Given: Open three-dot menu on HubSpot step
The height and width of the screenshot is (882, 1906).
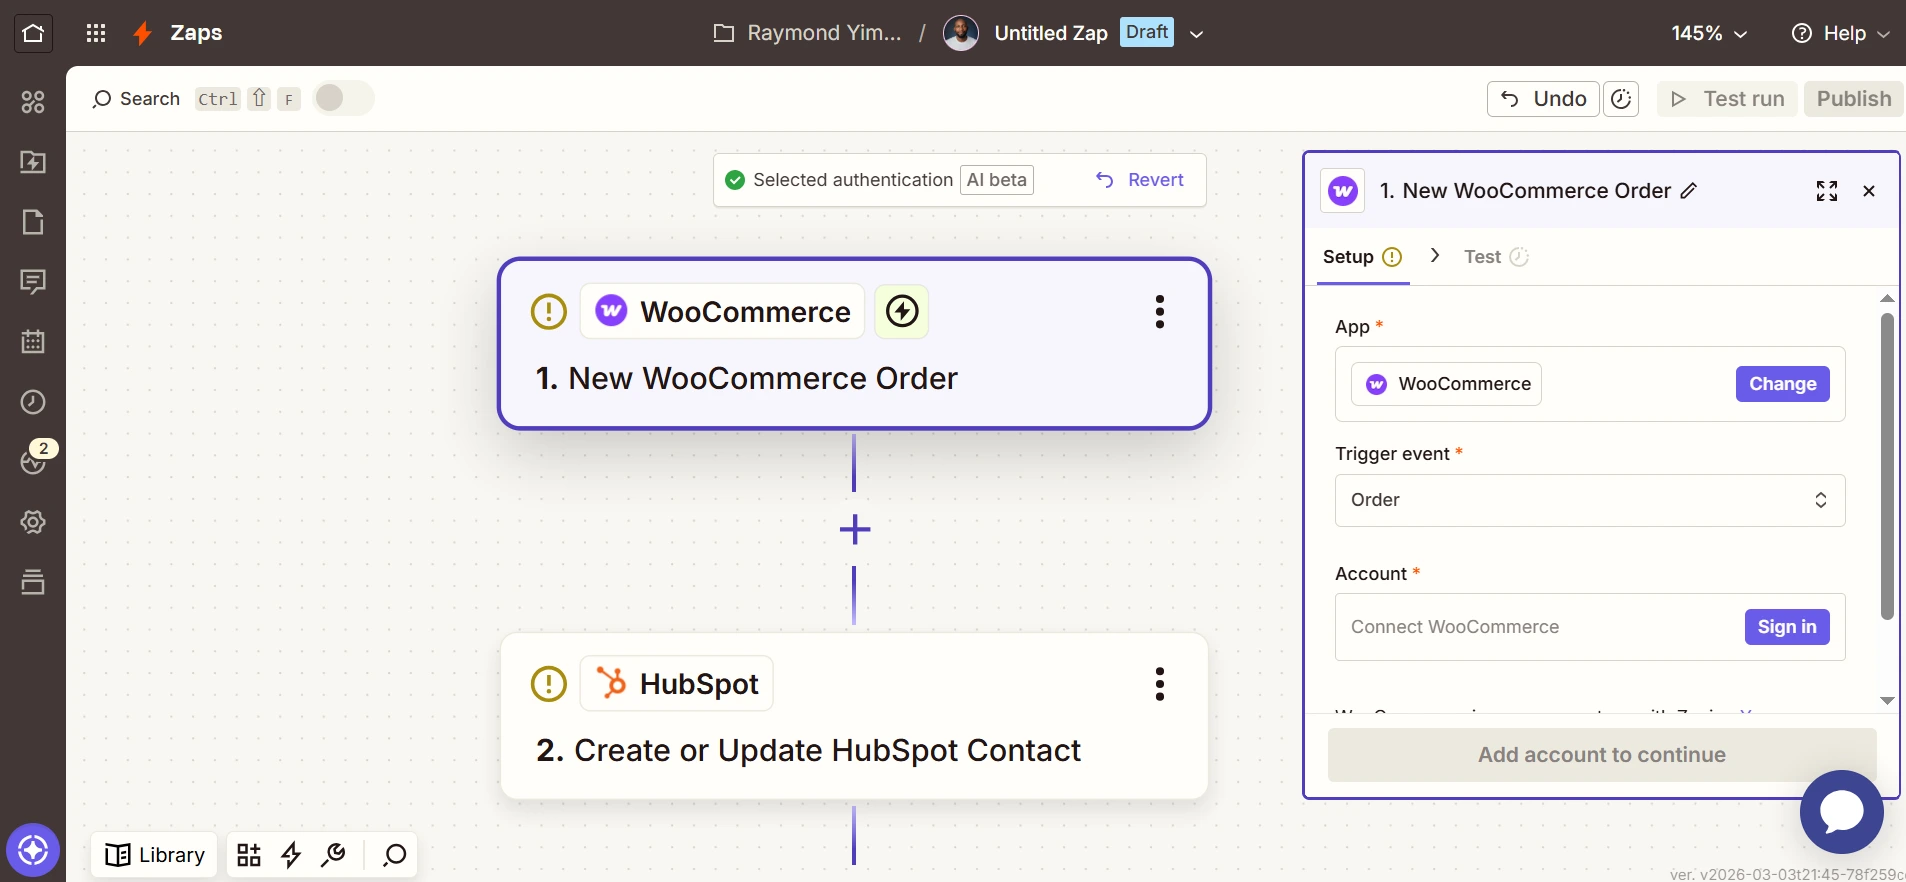Looking at the screenshot, I should coord(1159,684).
